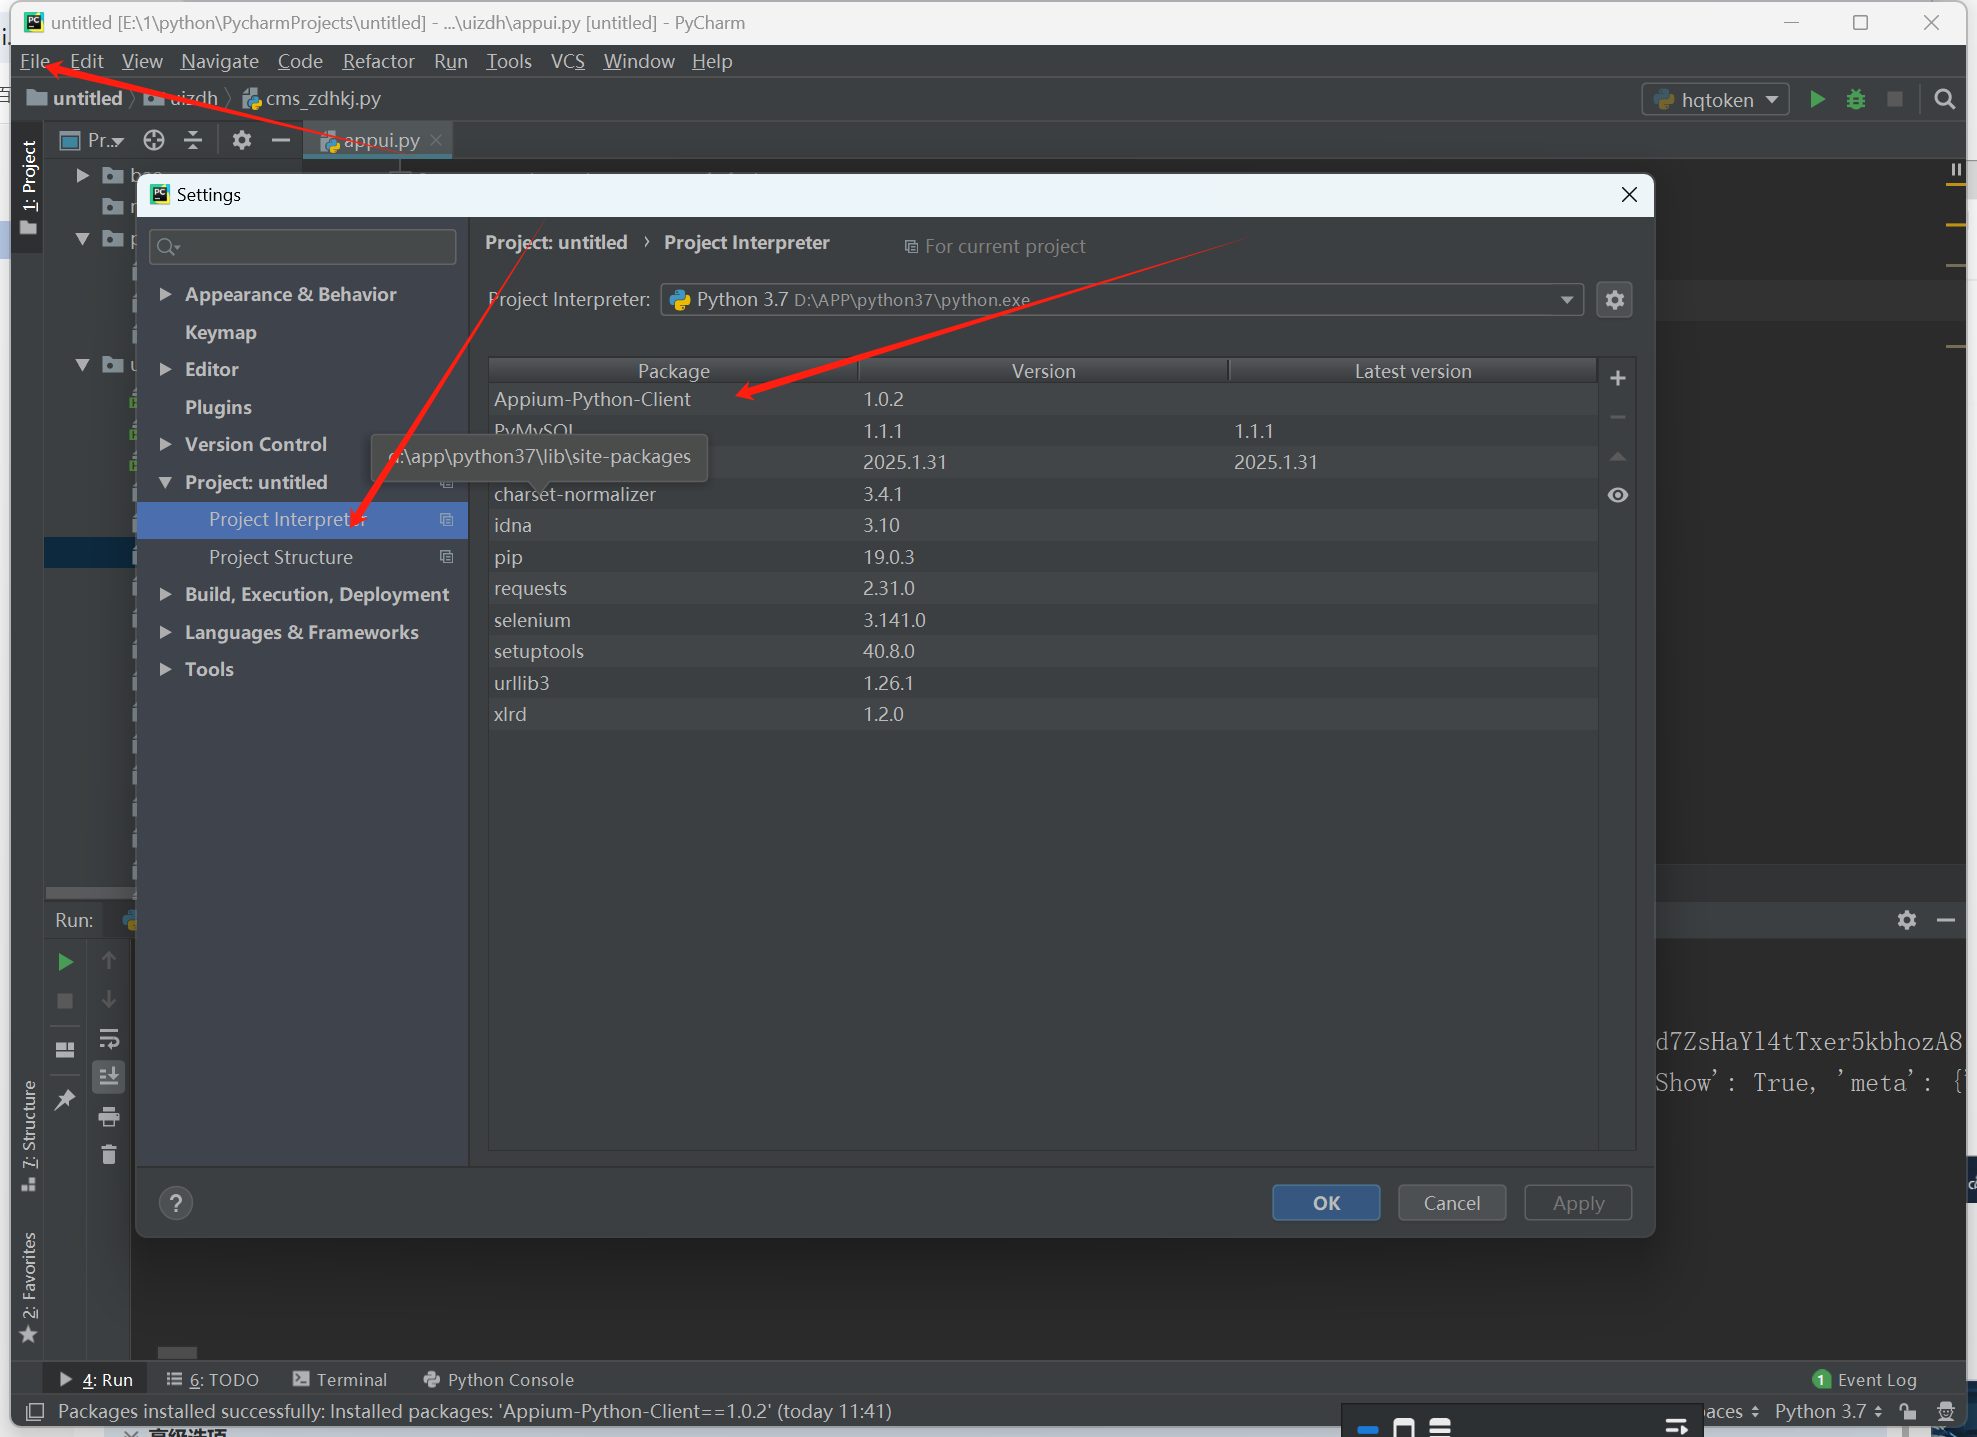Click the Settings search input field
The image size is (1977, 1437).
tap(310, 246)
